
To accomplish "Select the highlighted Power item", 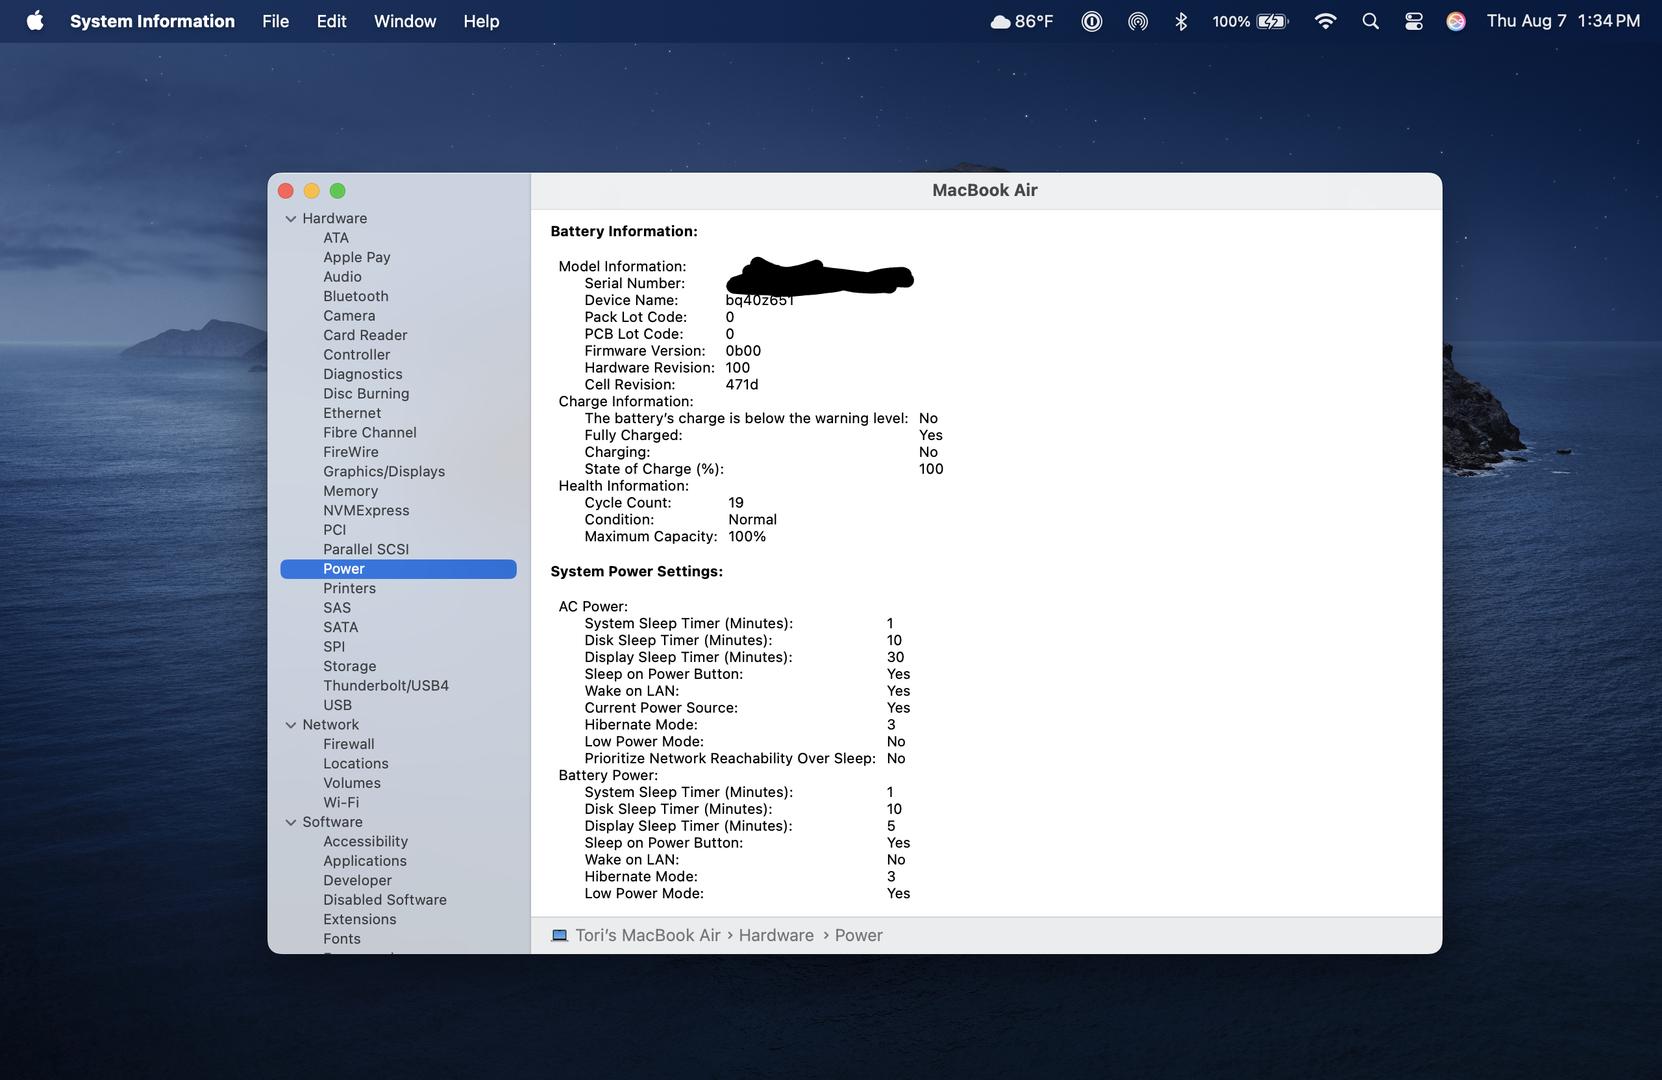I will point(398,569).
